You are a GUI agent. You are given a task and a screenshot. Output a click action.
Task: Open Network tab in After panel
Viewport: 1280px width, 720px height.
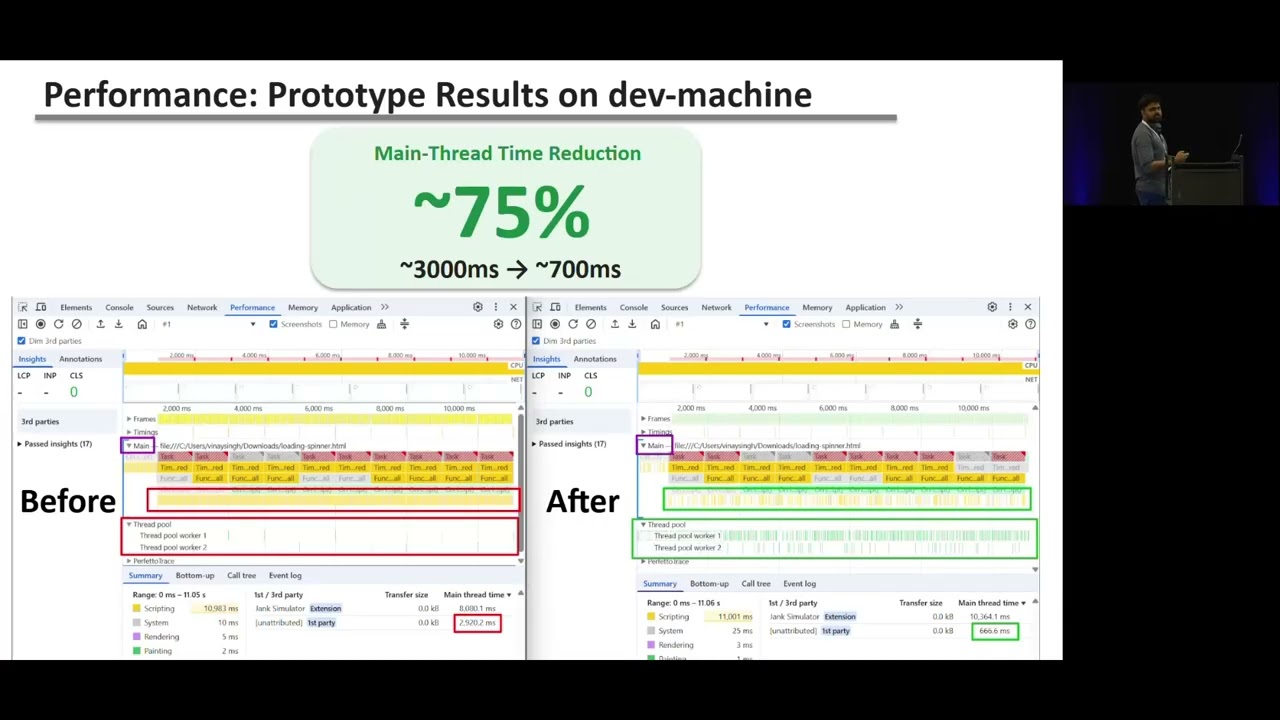[716, 307]
